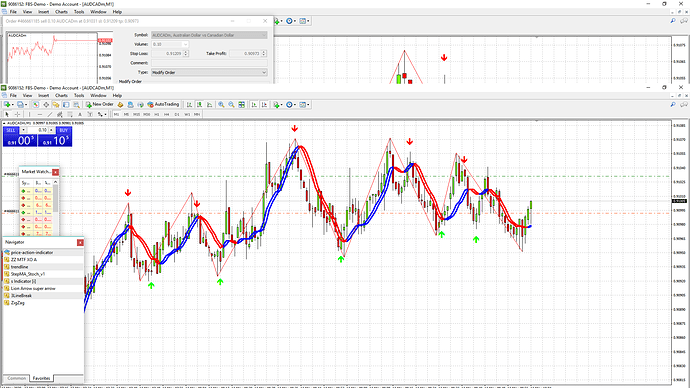Viewport: 690px width, 388px height.
Task: Click the blue SELL one-click button
Action: click(x=11, y=130)
